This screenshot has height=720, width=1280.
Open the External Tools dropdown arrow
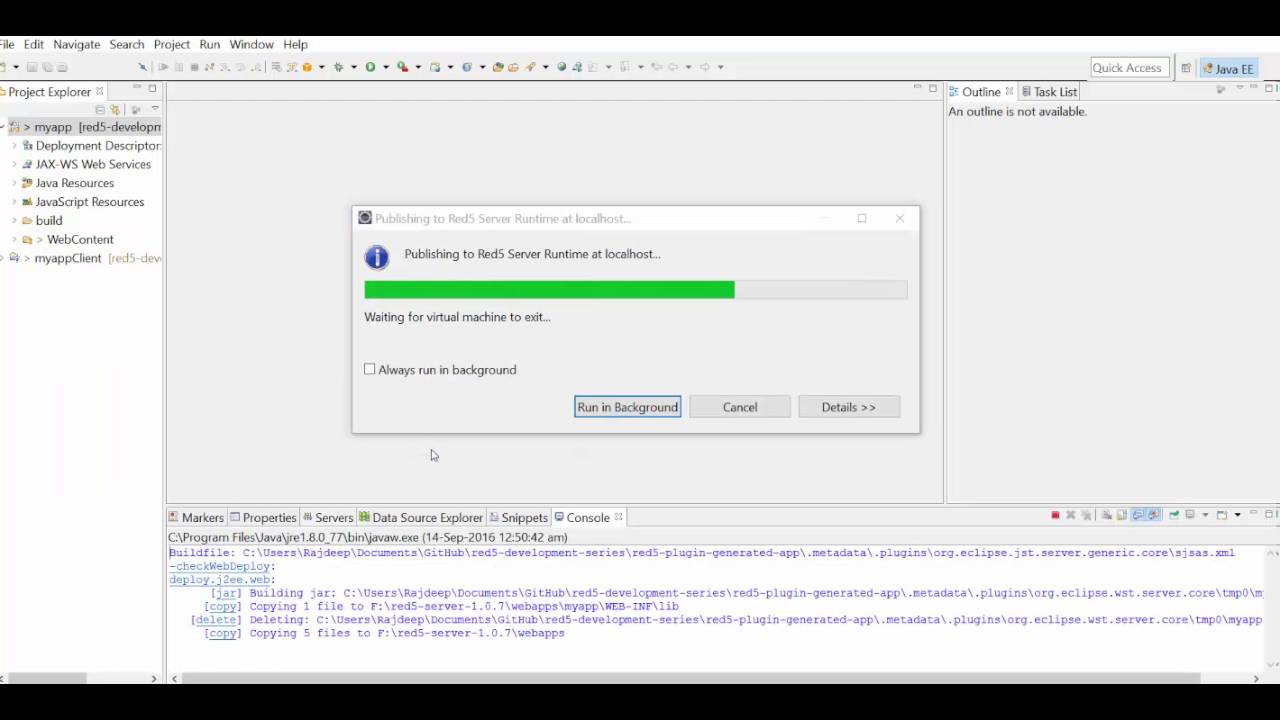click(x=418, y=67)
